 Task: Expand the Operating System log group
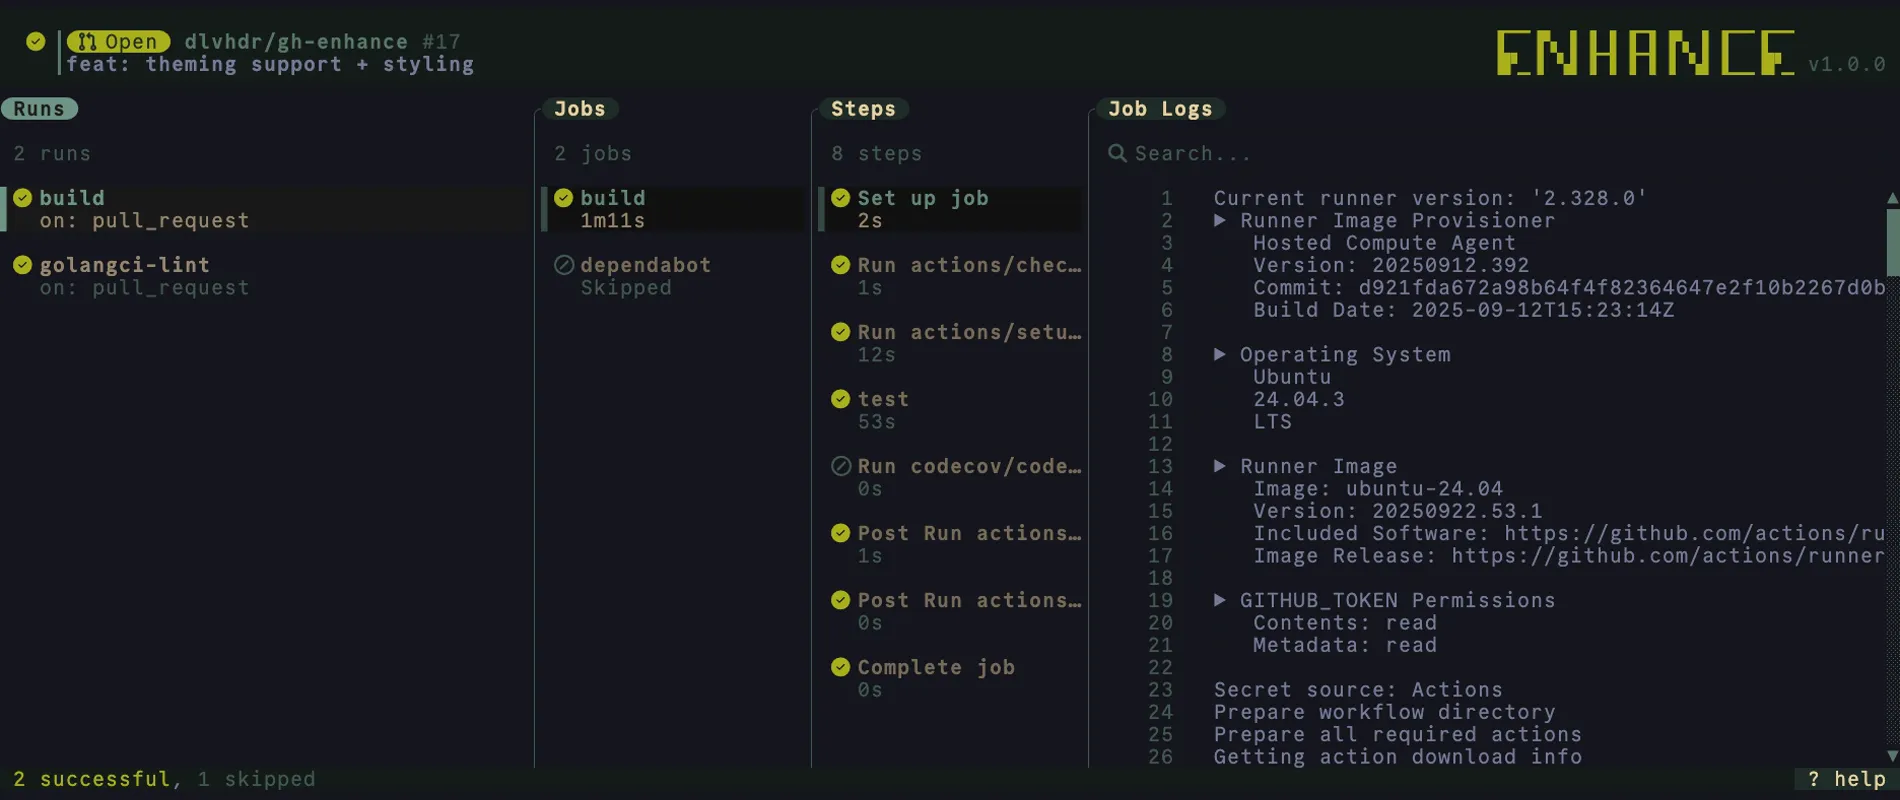click(x=1220, y=355)
